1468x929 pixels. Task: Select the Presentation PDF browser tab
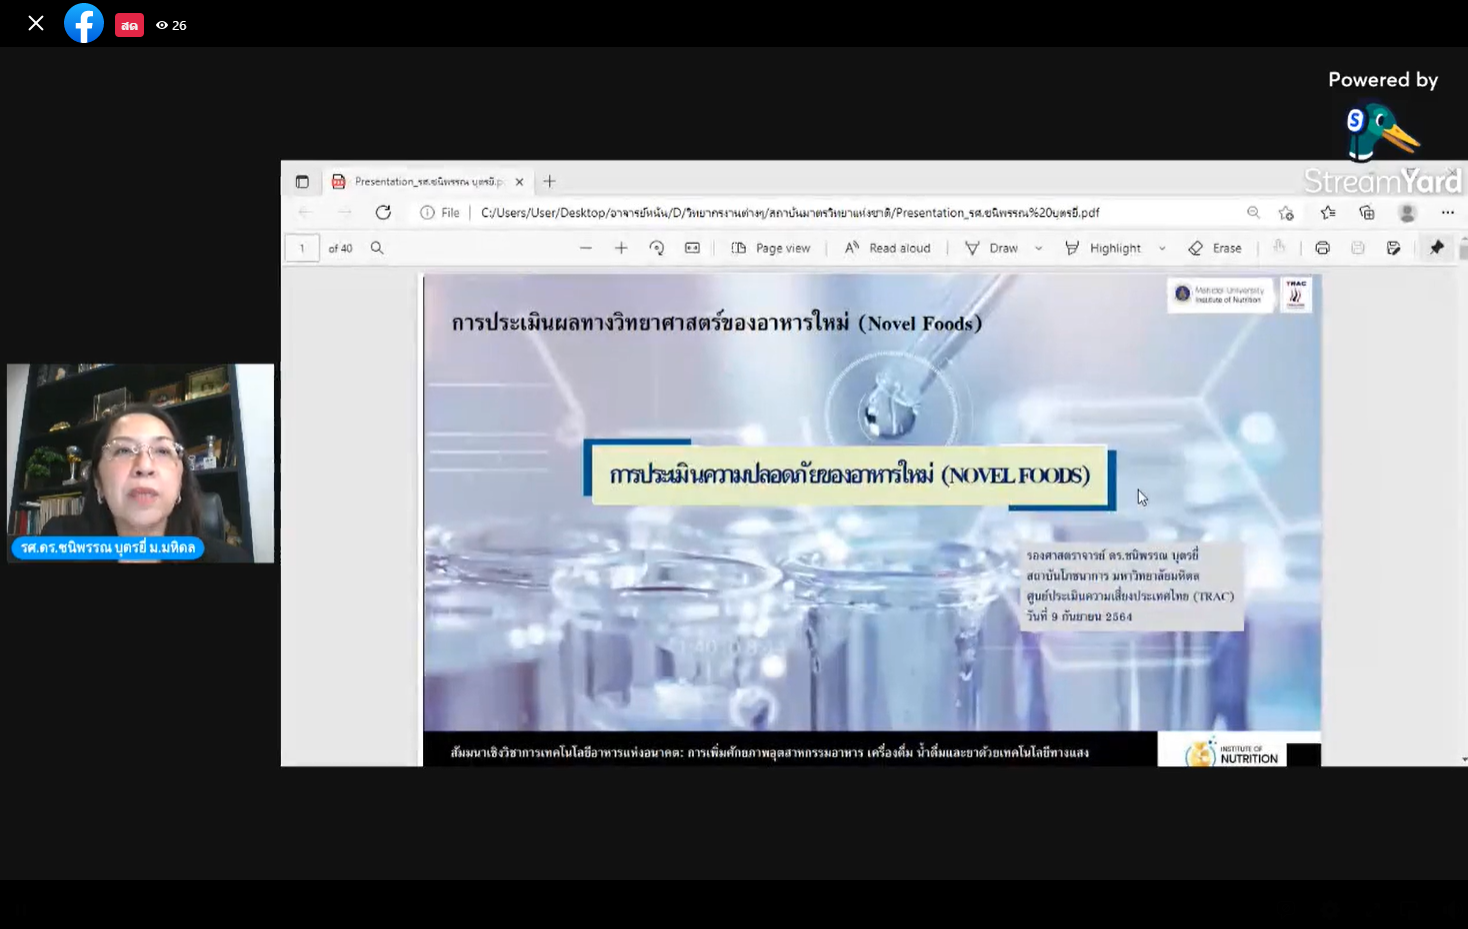pos(427,182)
